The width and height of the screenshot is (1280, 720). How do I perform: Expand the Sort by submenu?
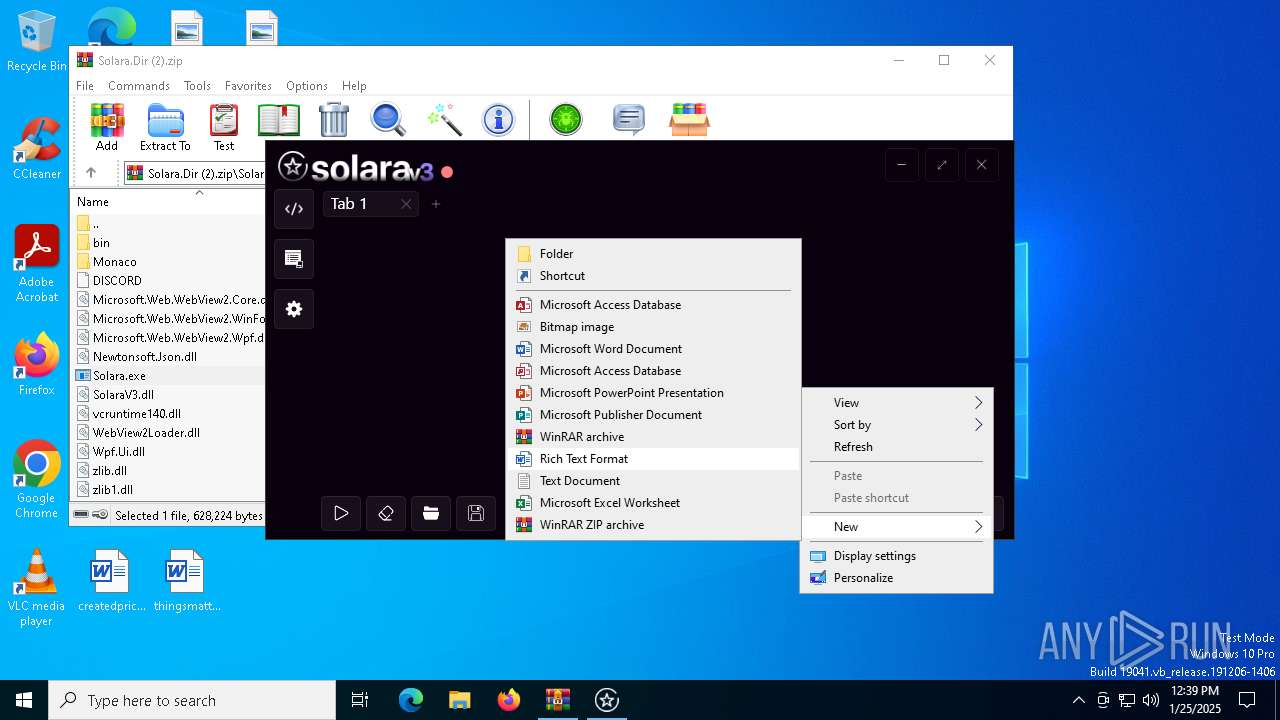pos(897,425)
